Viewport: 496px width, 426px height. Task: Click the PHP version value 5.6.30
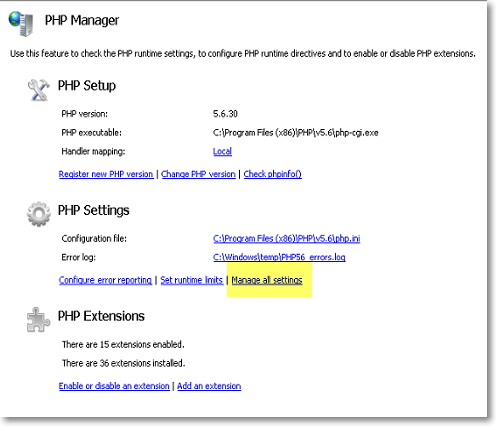click(225, 114)
